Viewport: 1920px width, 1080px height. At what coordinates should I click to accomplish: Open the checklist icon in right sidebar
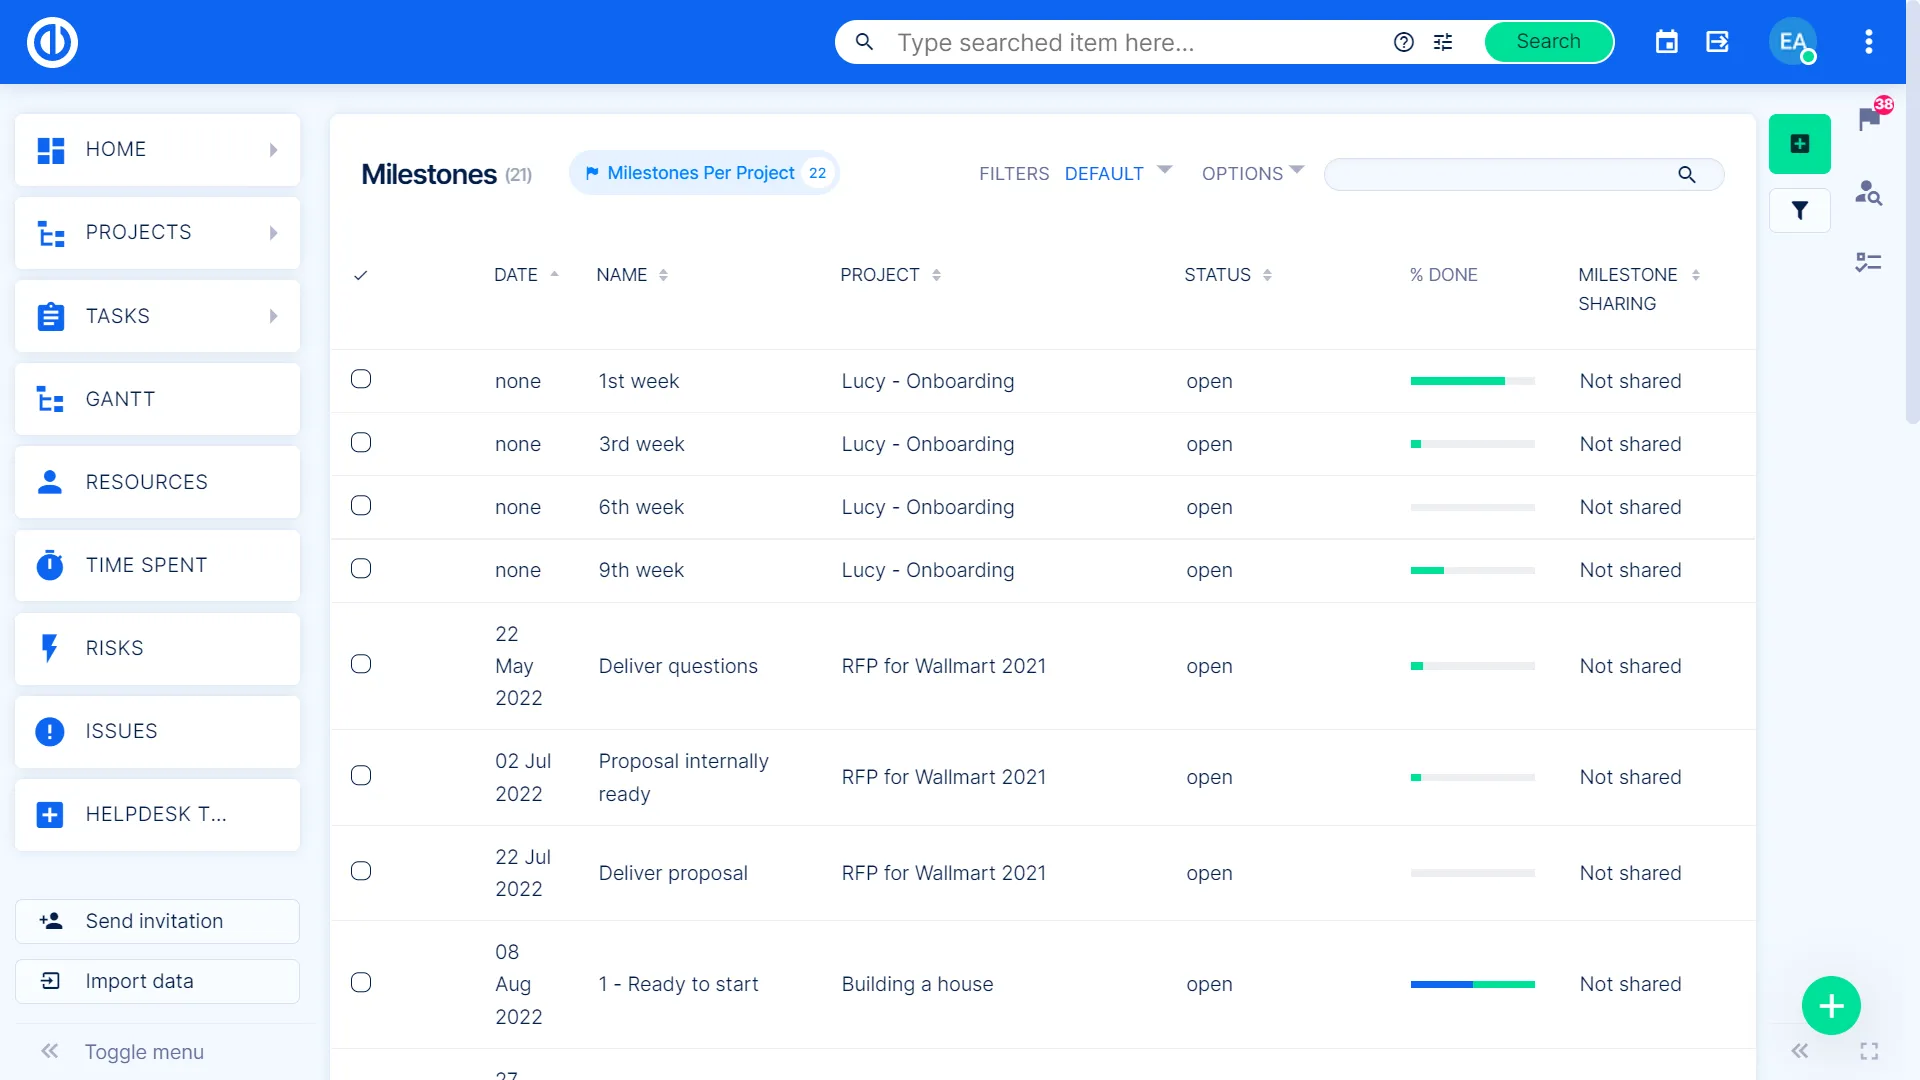[x=1868, y=262]
